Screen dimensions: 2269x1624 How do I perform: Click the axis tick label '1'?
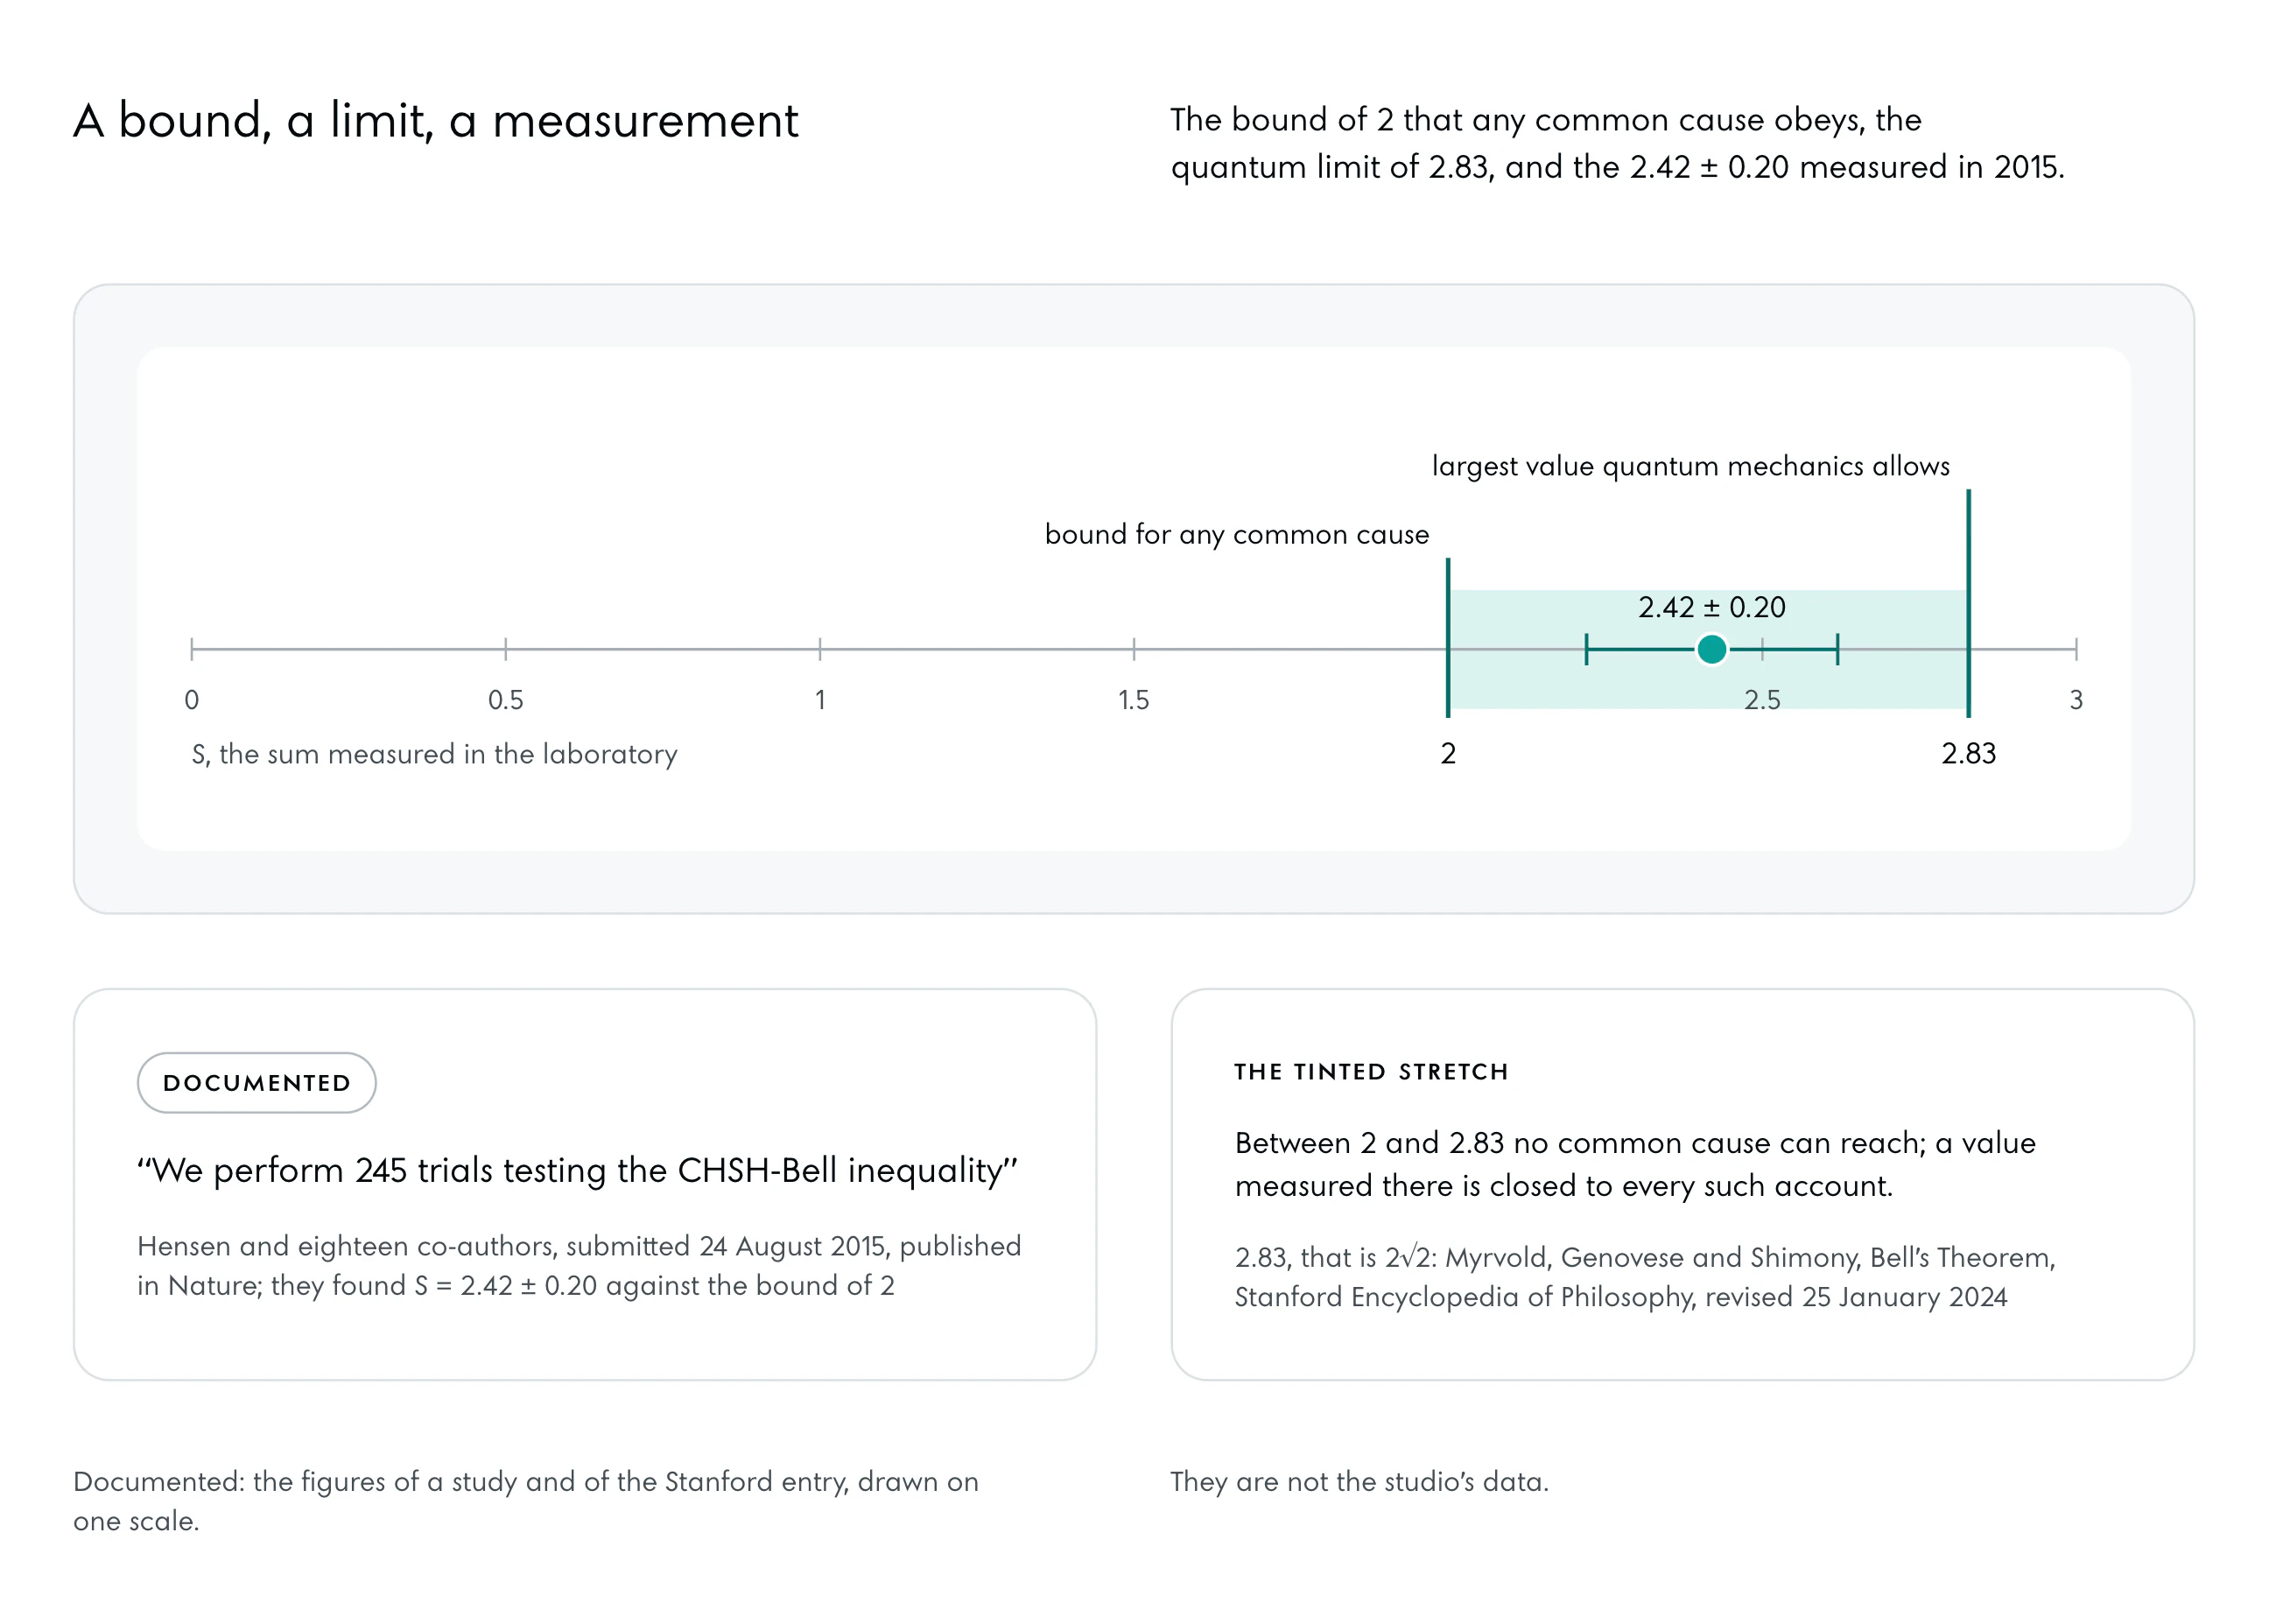click(819, 699)
